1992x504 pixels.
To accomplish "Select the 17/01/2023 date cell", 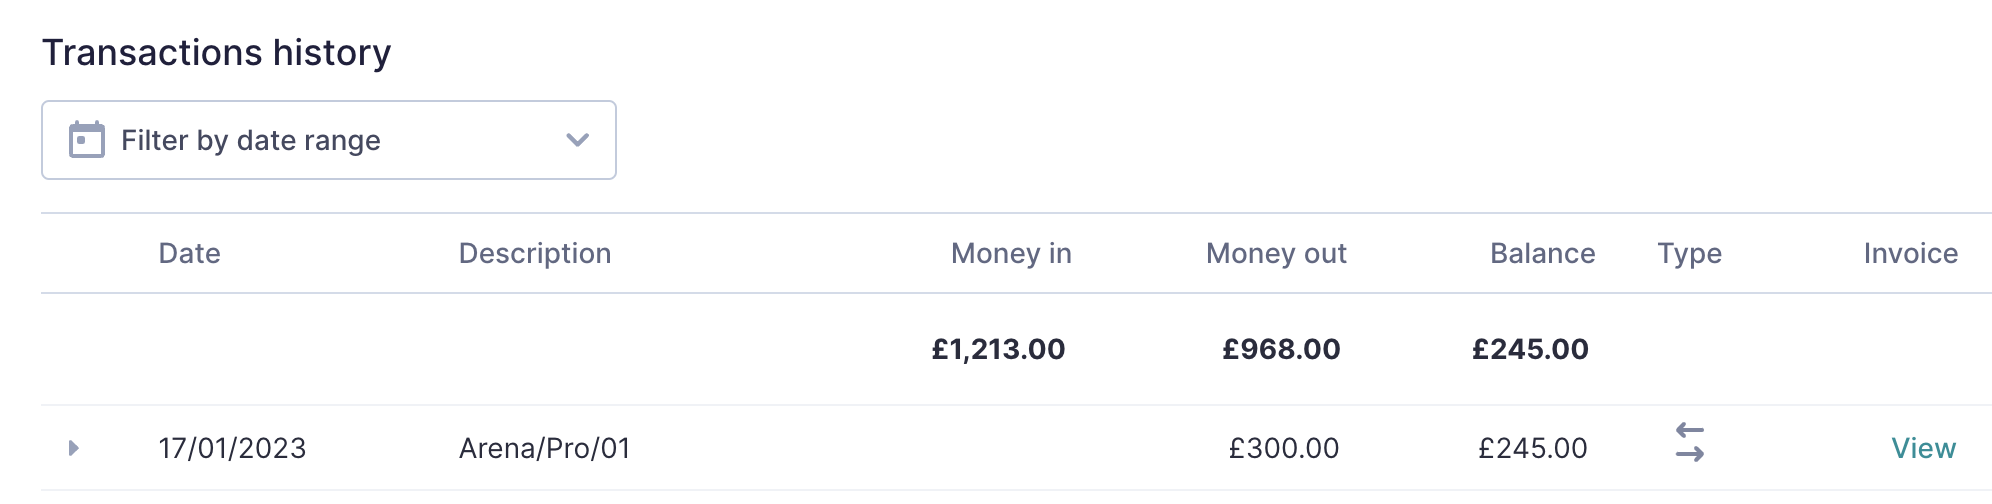I will point(232,448).
